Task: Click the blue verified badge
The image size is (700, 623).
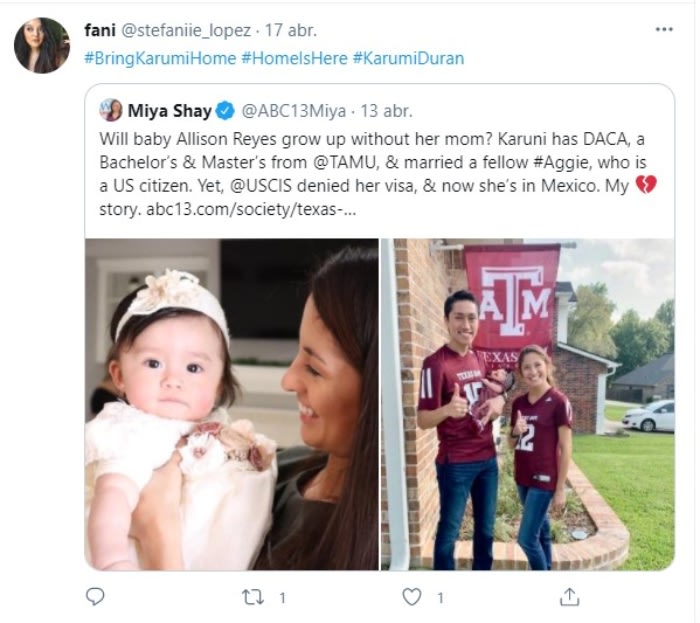Action: (226, 111)
